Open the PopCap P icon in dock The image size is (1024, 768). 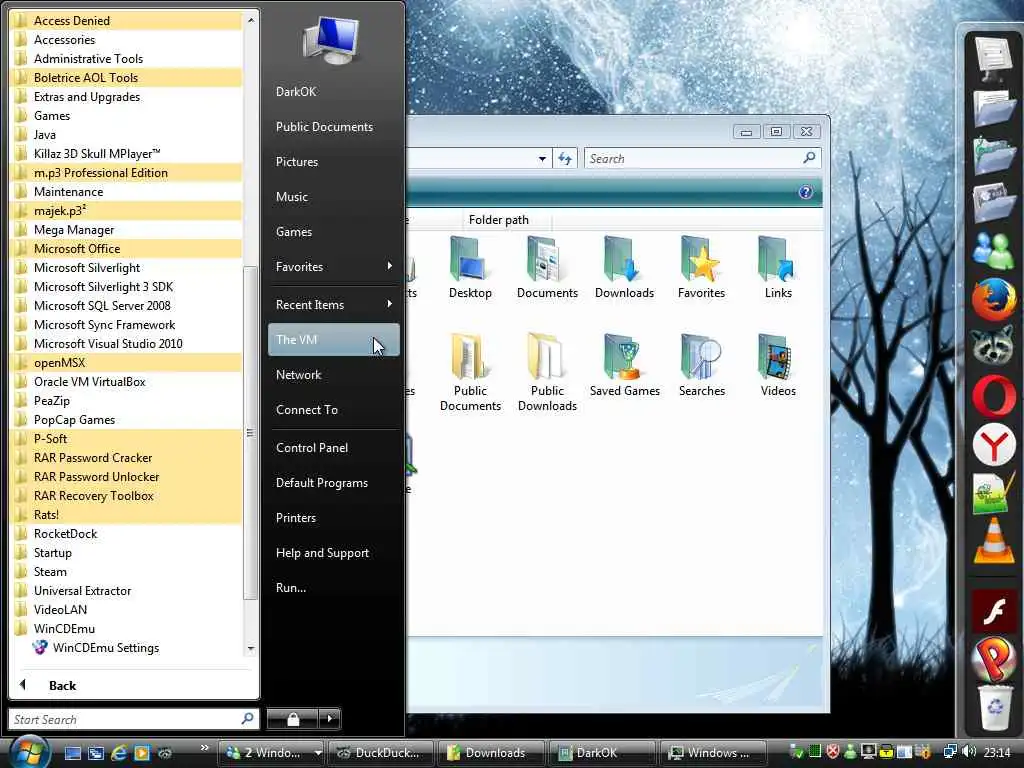(x=993, y=658)
